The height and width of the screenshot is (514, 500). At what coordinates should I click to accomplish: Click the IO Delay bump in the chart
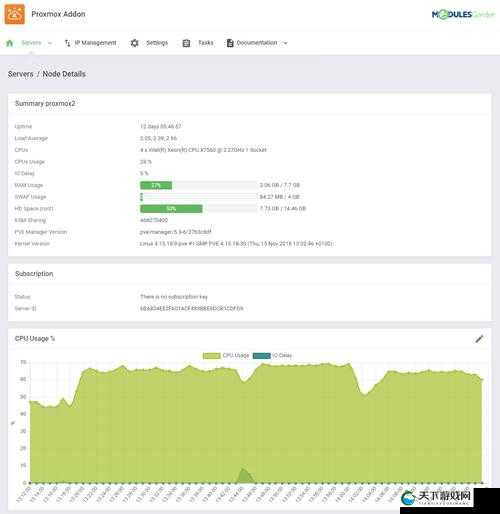(x=245, y=477)
